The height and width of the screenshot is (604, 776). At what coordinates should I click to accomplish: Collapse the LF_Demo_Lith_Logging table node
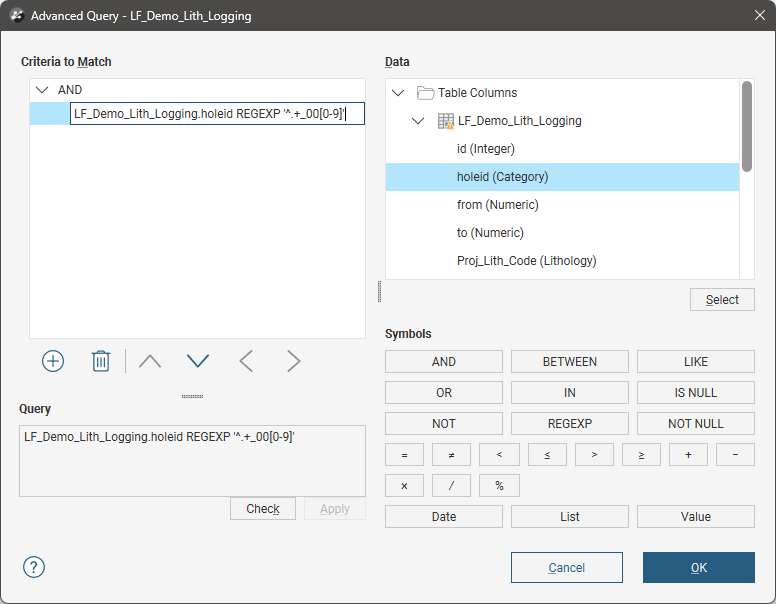pos(418,121)
